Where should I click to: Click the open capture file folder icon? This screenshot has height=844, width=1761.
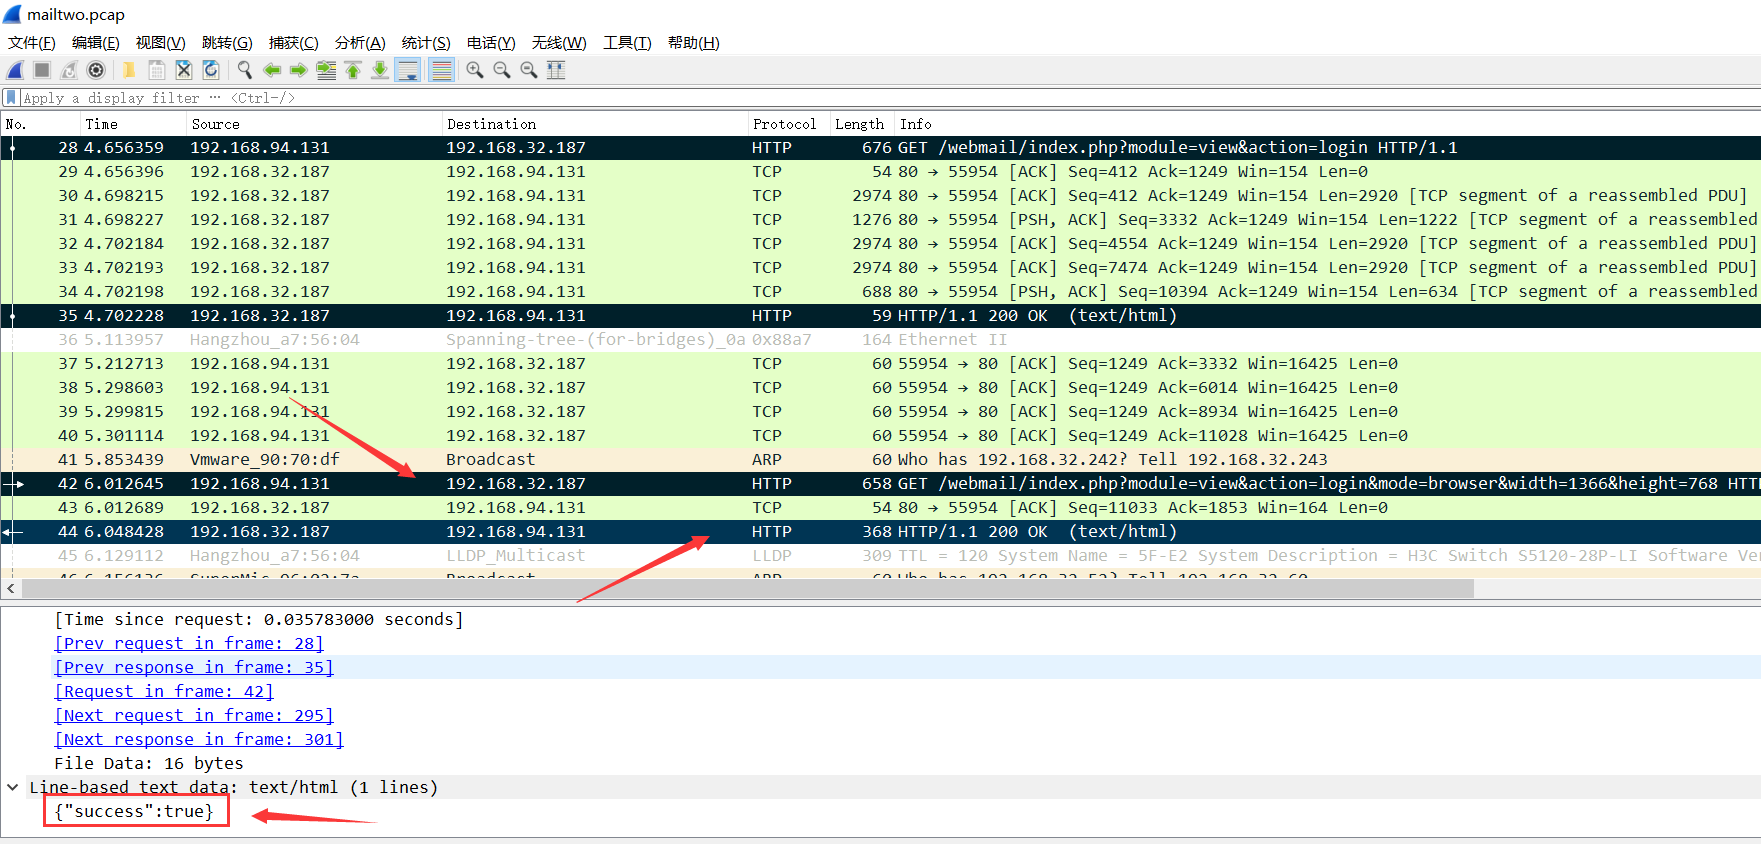(129, 70)
